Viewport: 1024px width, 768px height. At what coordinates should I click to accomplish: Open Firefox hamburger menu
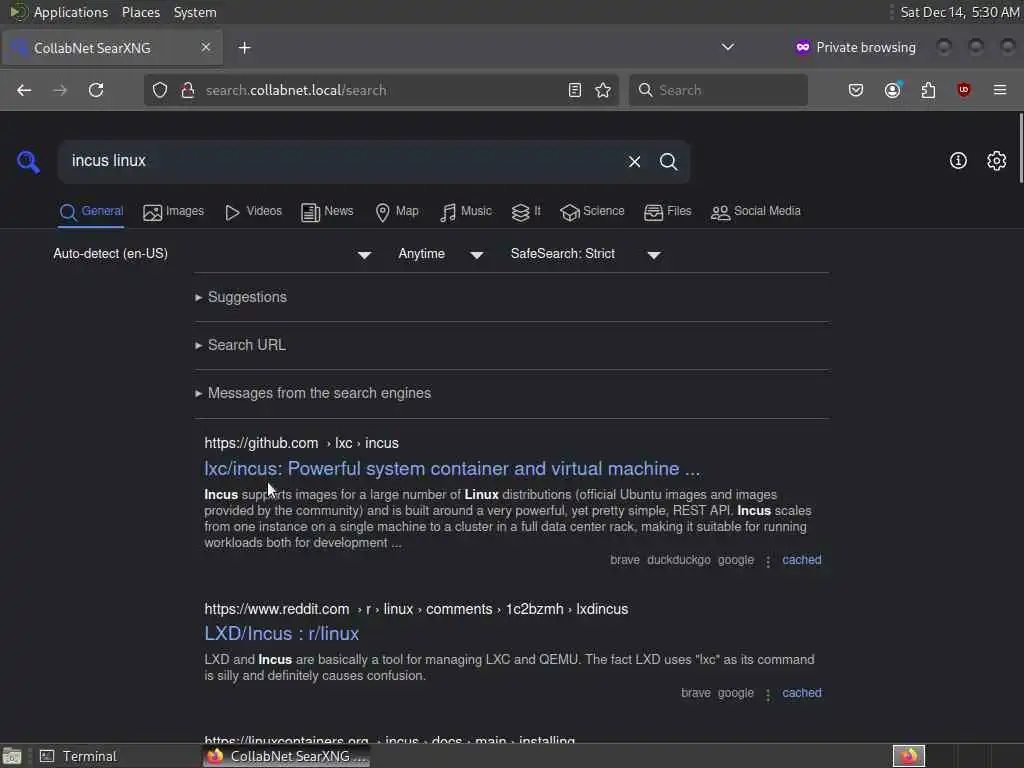pyautogui.click(x=1000, y=90)
